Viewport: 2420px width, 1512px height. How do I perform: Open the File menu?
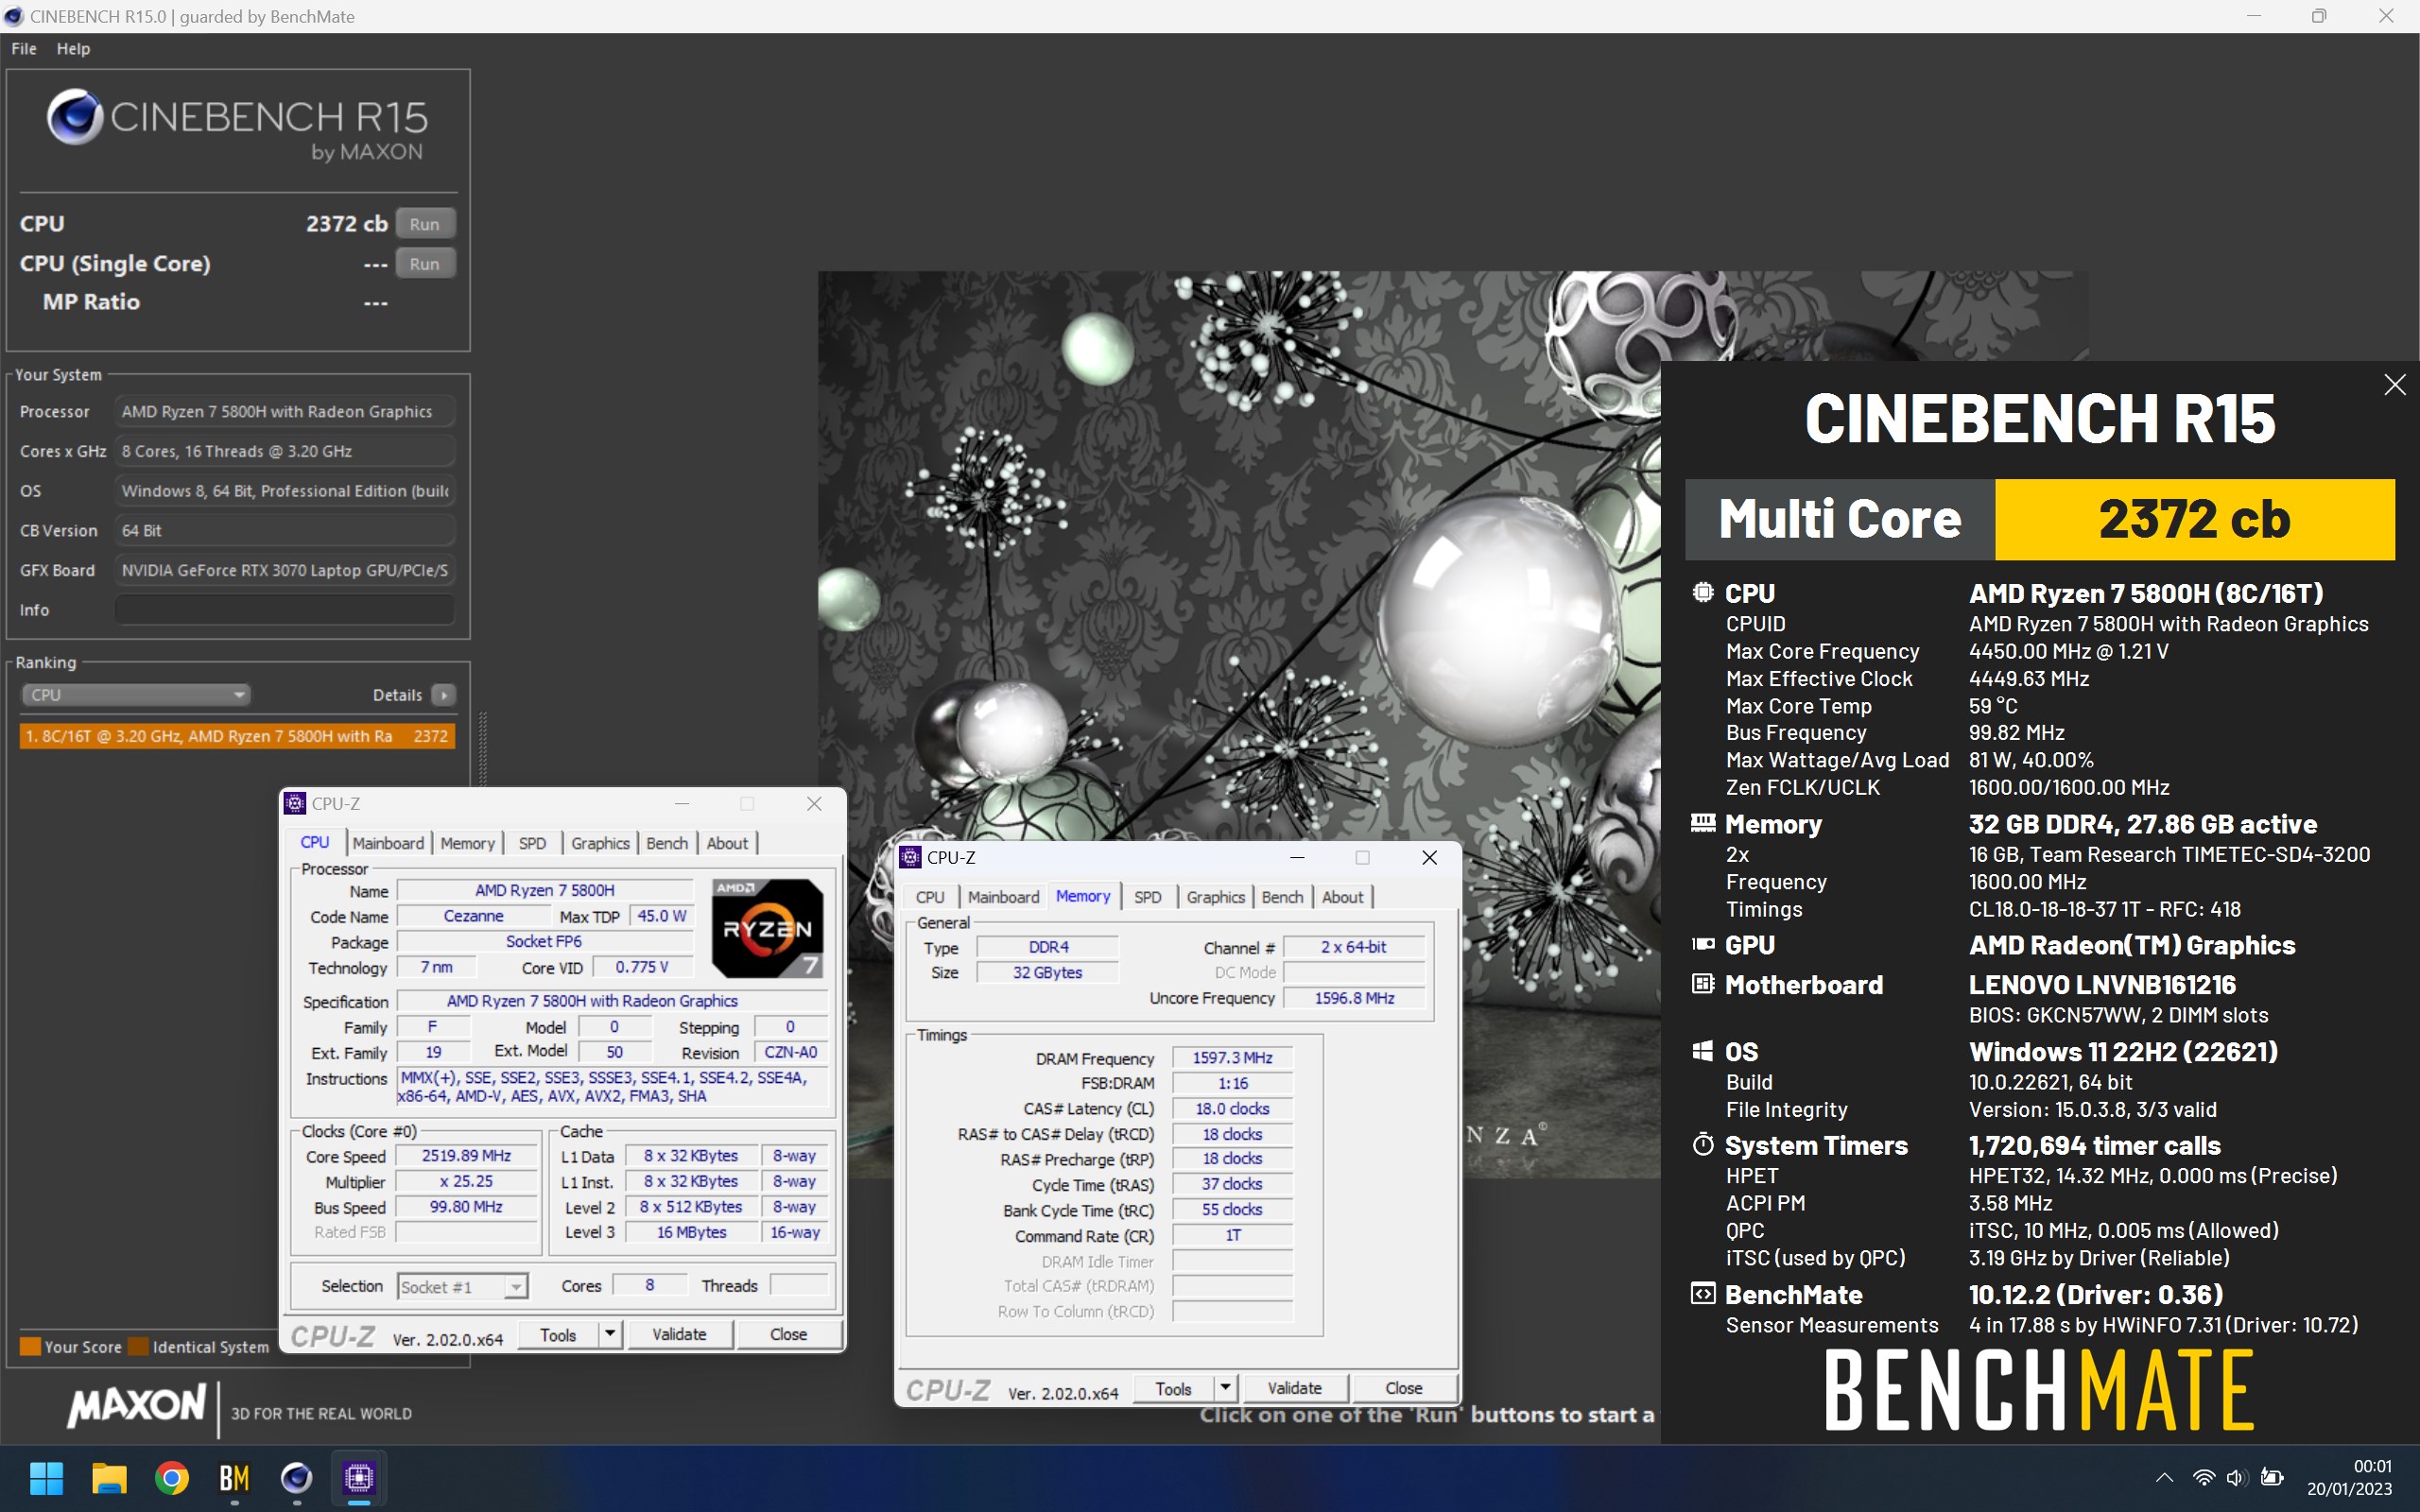pyautogui.click(x=24, y=48)
